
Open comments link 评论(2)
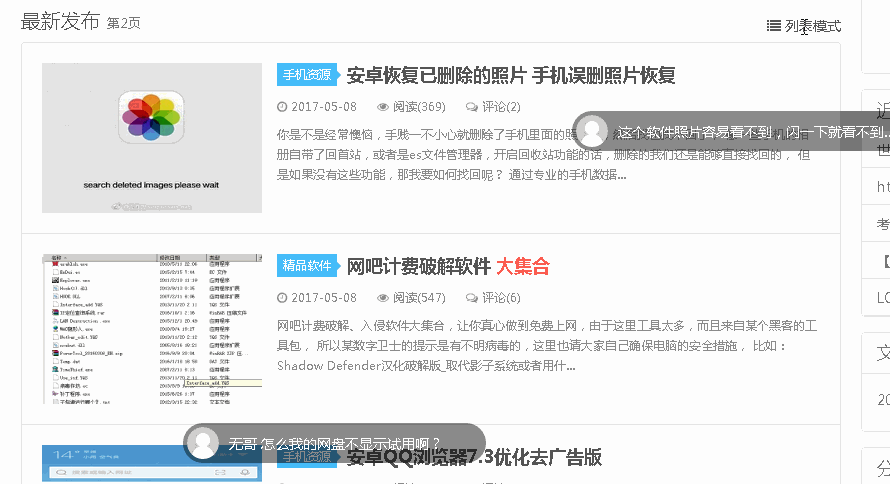[x=501, y=107]
